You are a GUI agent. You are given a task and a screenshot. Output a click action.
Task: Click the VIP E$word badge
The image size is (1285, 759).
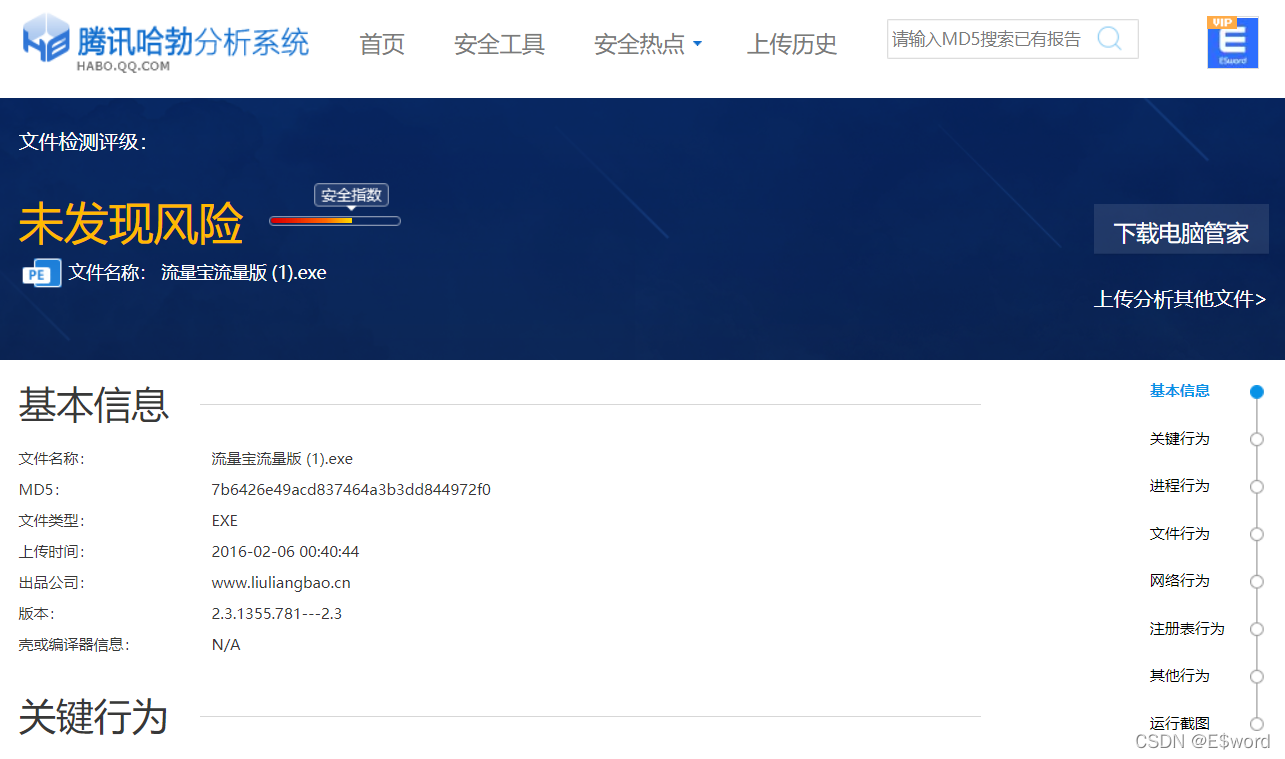coord(1232,42)
